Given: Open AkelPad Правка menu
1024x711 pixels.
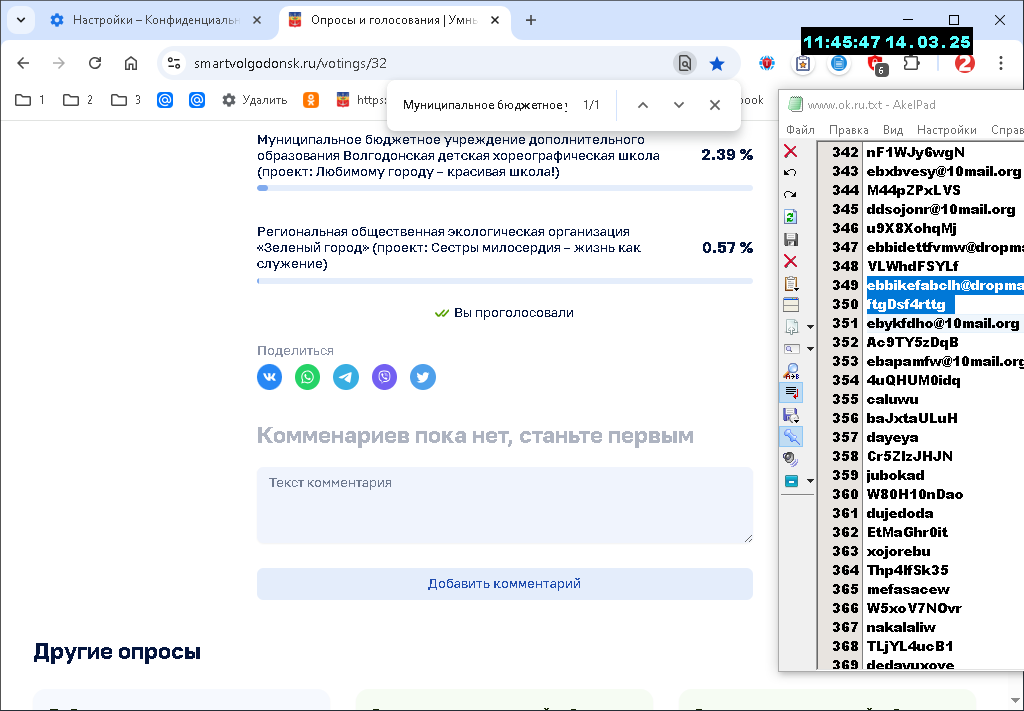Looking at the screenshot, I should (848, 129).
